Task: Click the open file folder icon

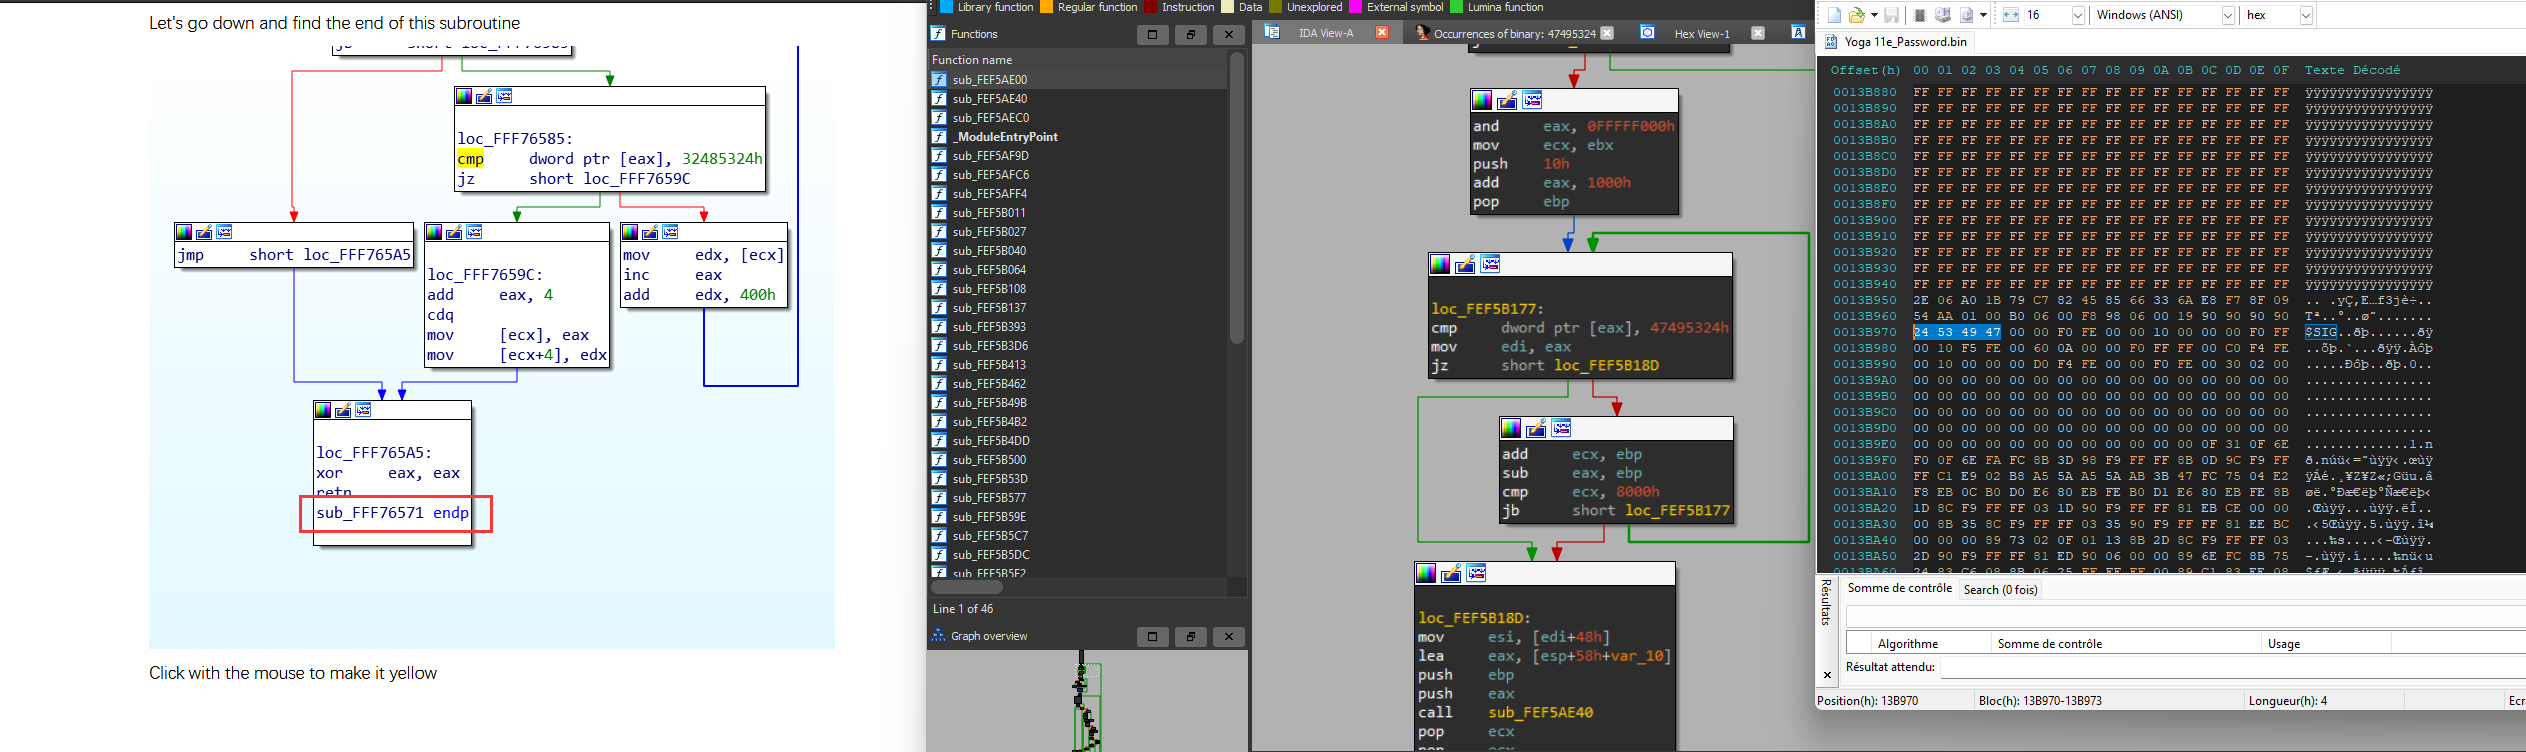Action: pos(1856,15)
